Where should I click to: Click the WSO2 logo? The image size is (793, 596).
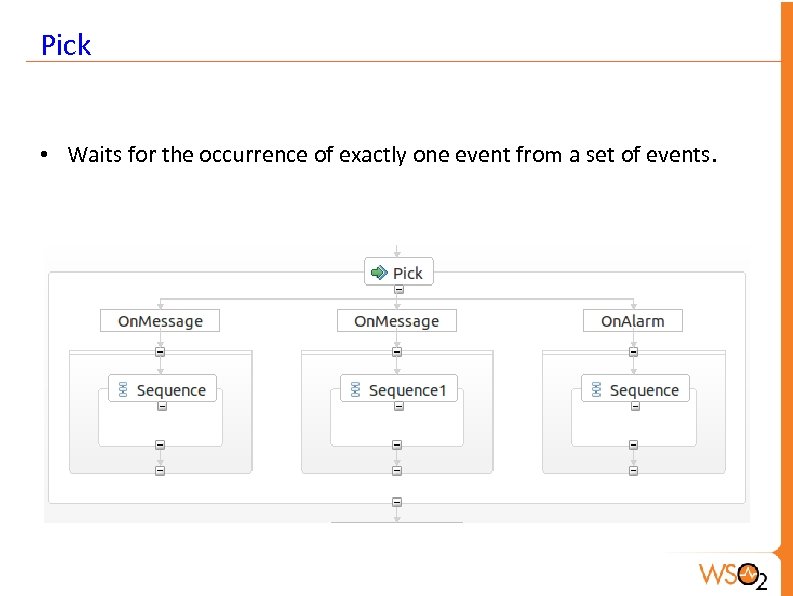tap(733, 574)
